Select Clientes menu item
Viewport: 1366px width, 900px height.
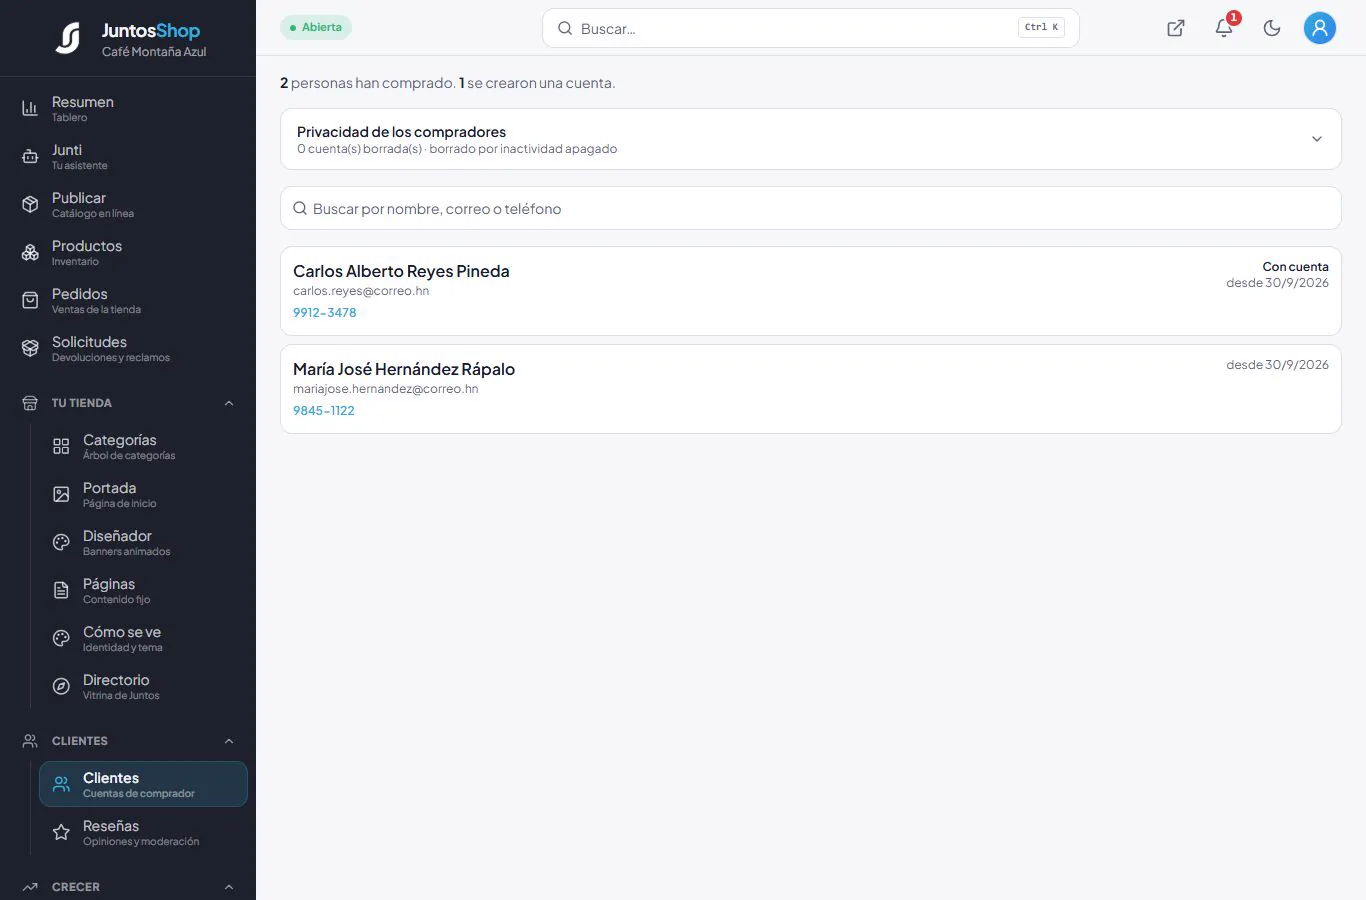pos(143,784)
